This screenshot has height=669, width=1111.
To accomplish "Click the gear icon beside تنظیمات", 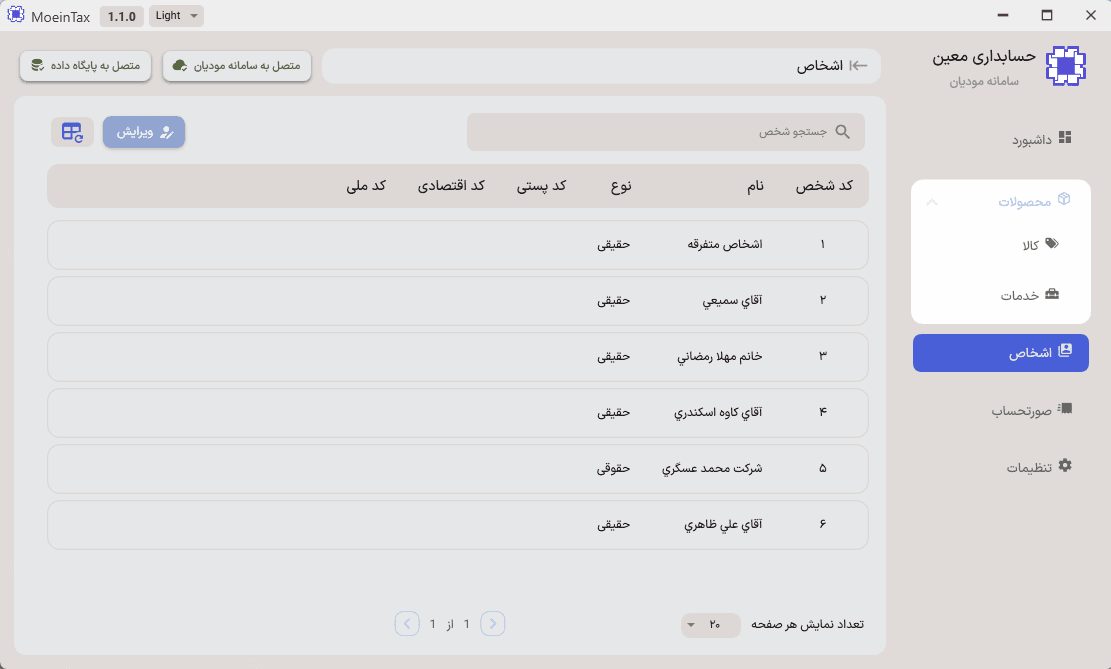I will (1065, 465).
